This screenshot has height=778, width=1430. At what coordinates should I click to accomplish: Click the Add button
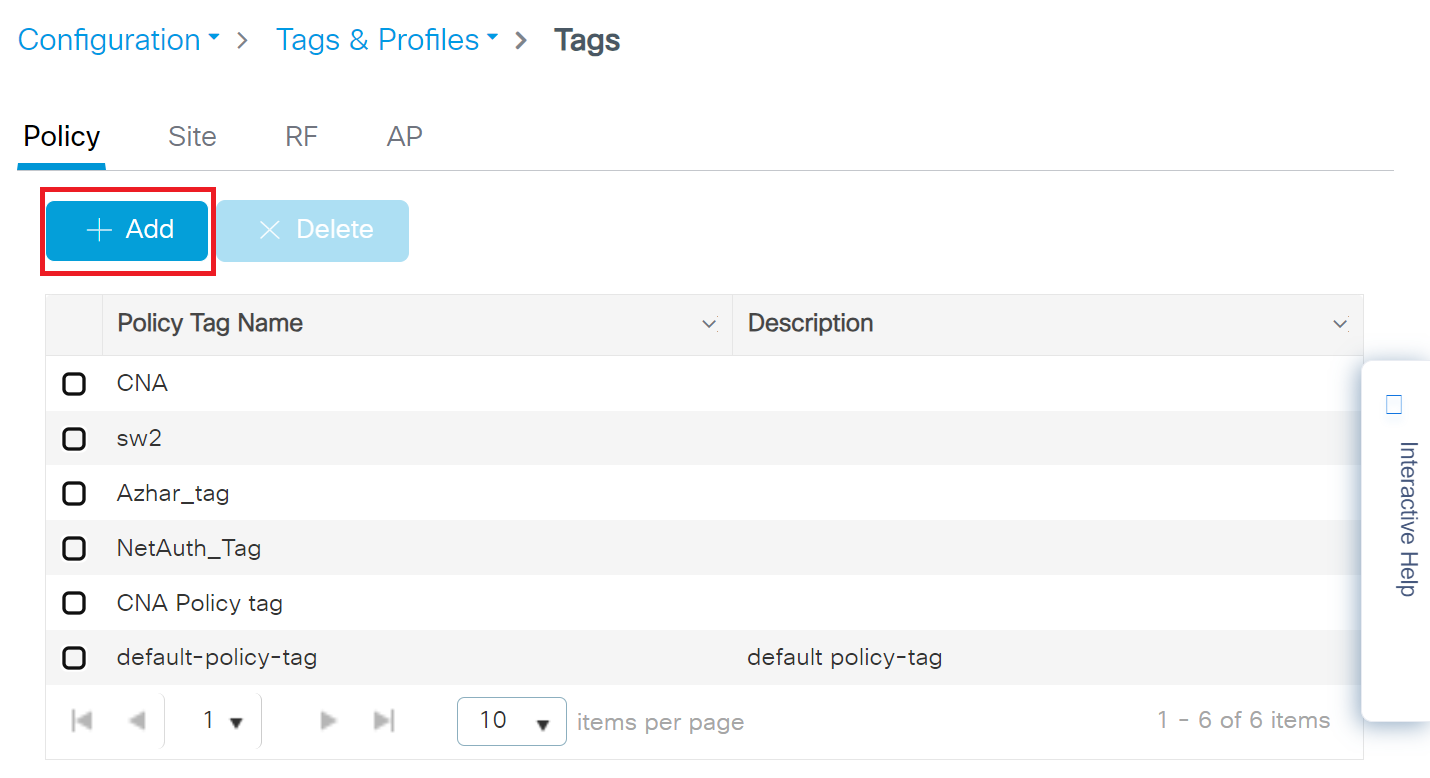coord(127,230)
